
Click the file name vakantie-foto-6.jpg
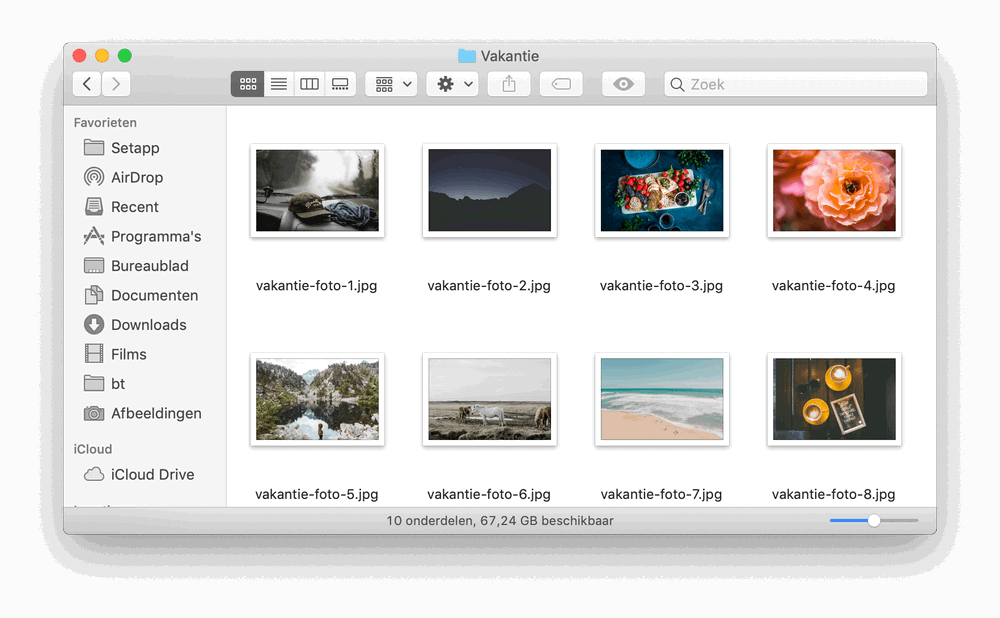pyautogui.click(x=489, y=494)
